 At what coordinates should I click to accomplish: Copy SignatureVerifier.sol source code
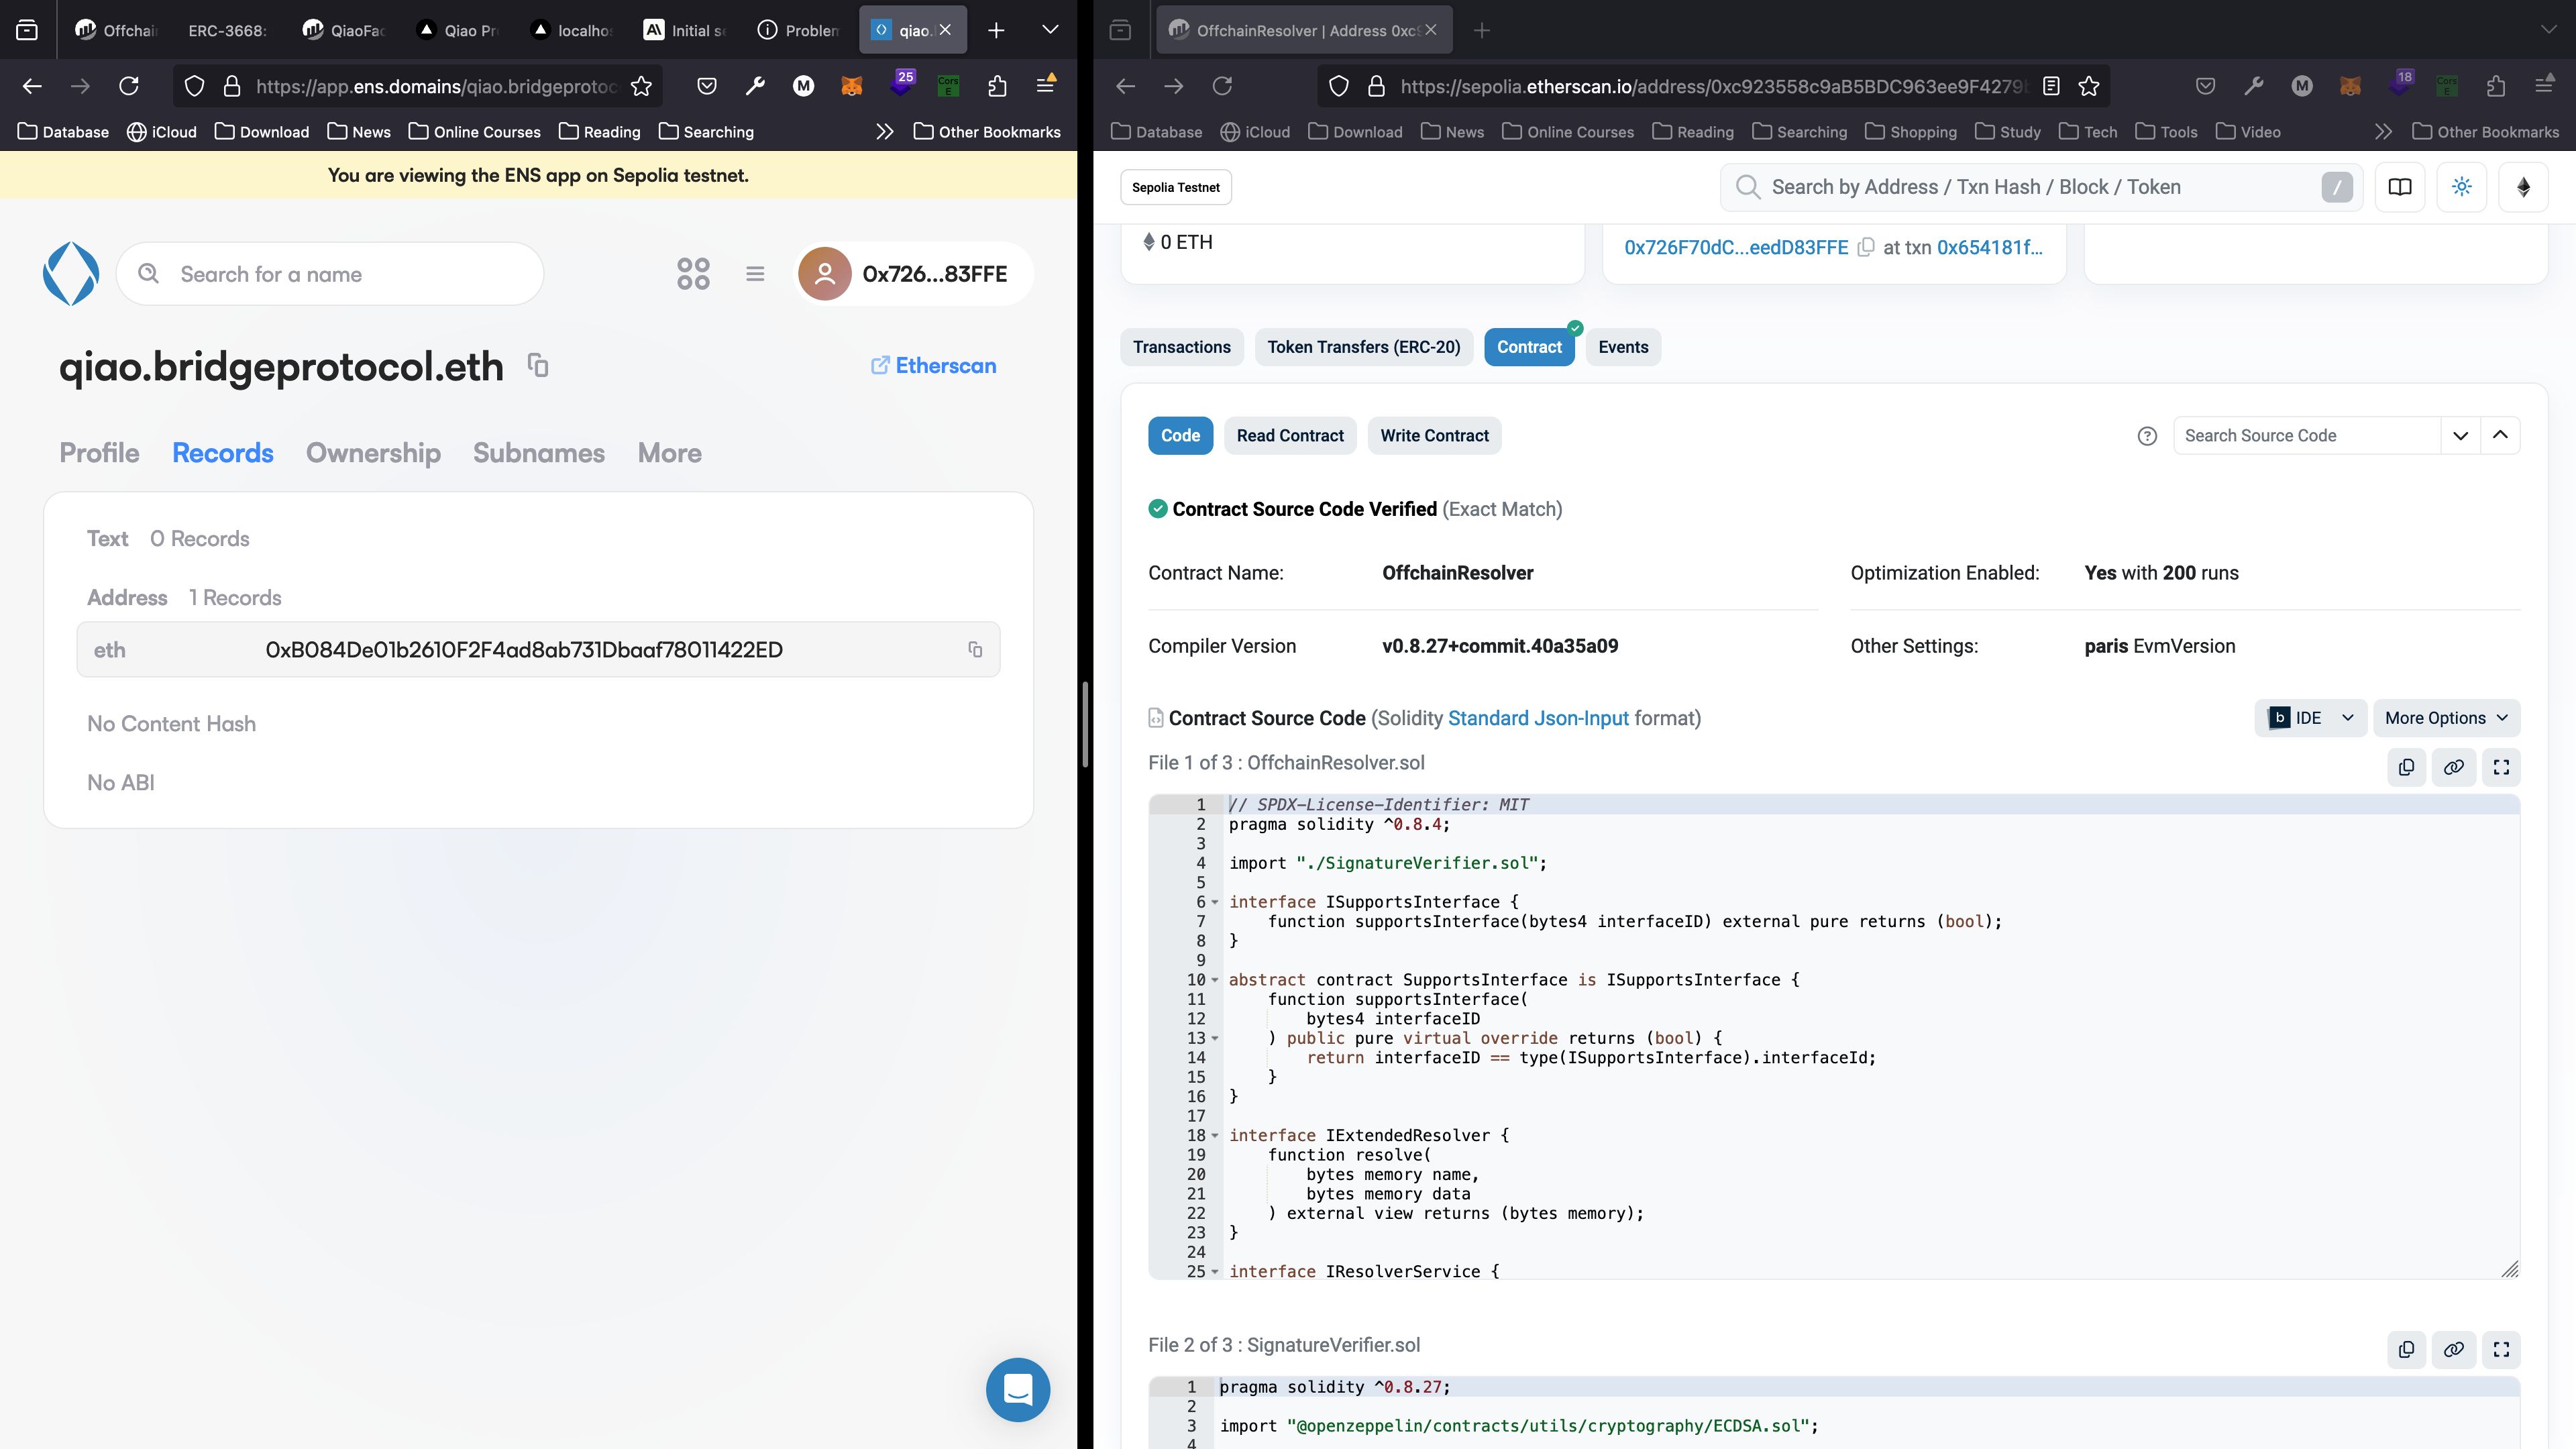tap(2406, 1349)
